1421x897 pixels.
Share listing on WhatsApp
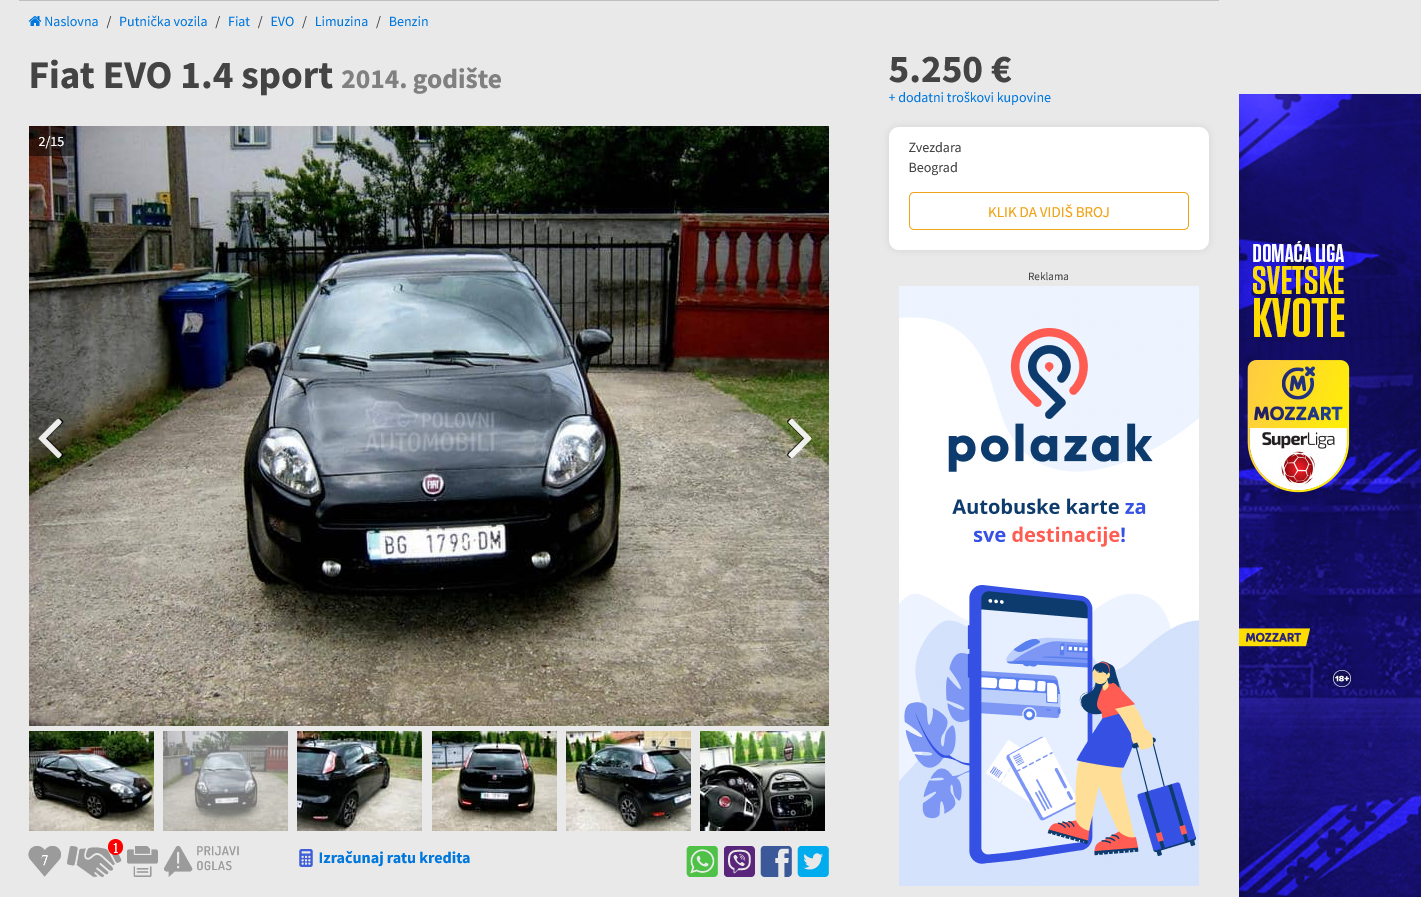(x=702, y=861)
